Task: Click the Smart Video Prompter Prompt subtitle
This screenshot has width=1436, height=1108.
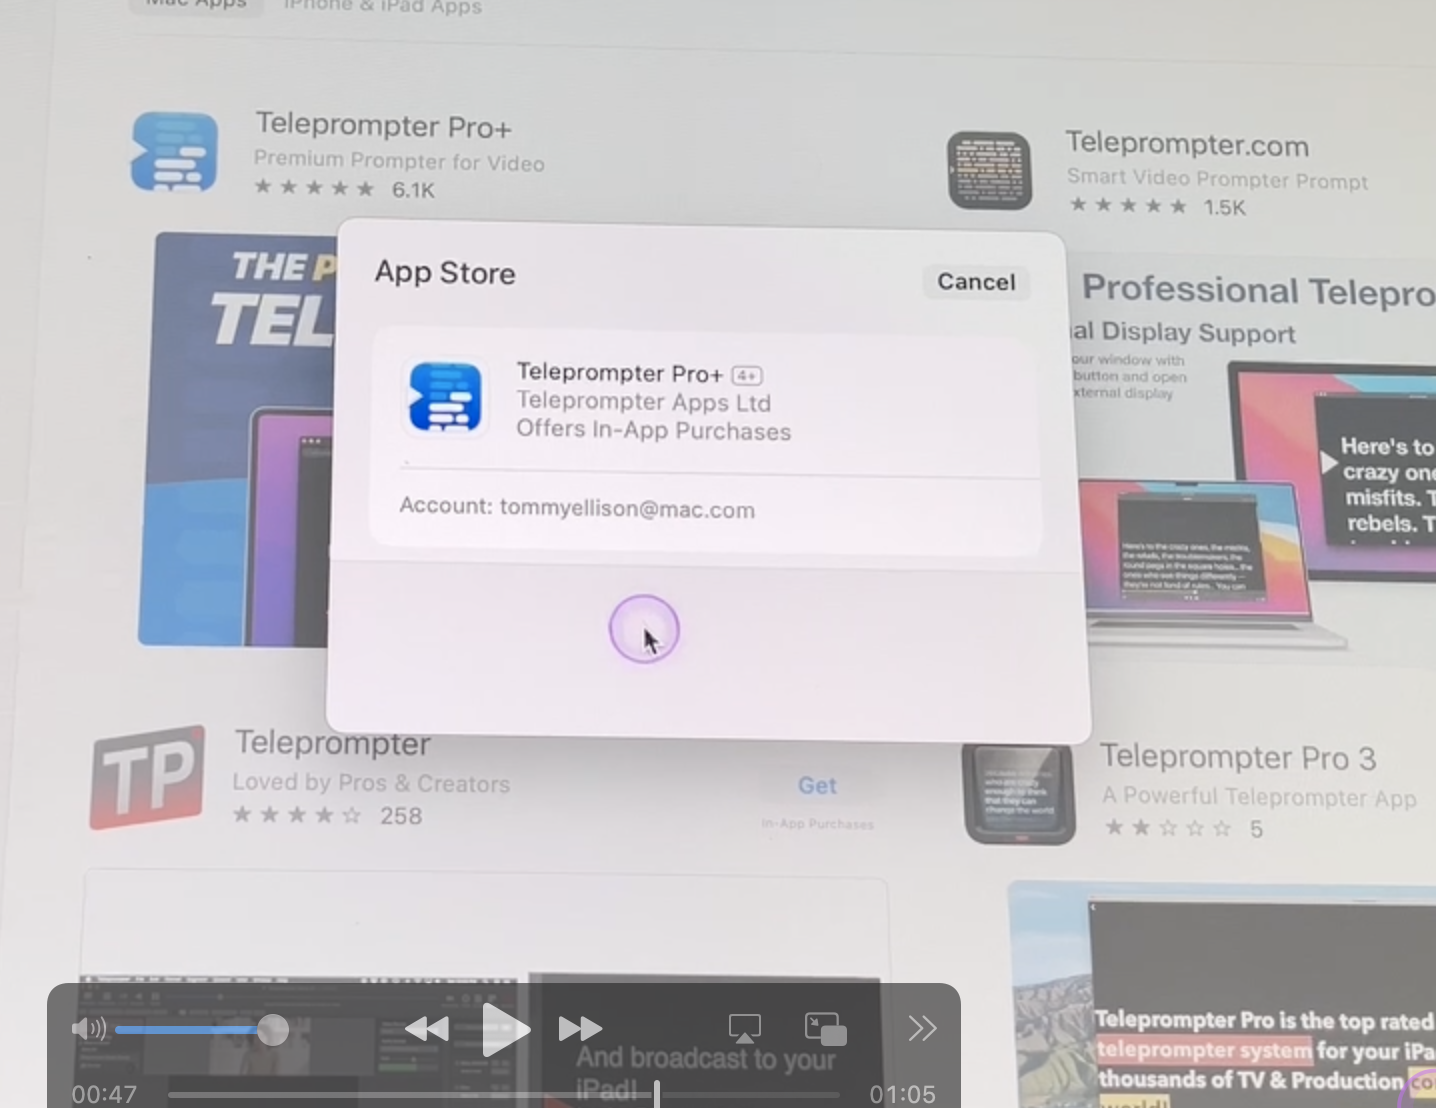Action: pyautogui.click(x=1217, y=179)
